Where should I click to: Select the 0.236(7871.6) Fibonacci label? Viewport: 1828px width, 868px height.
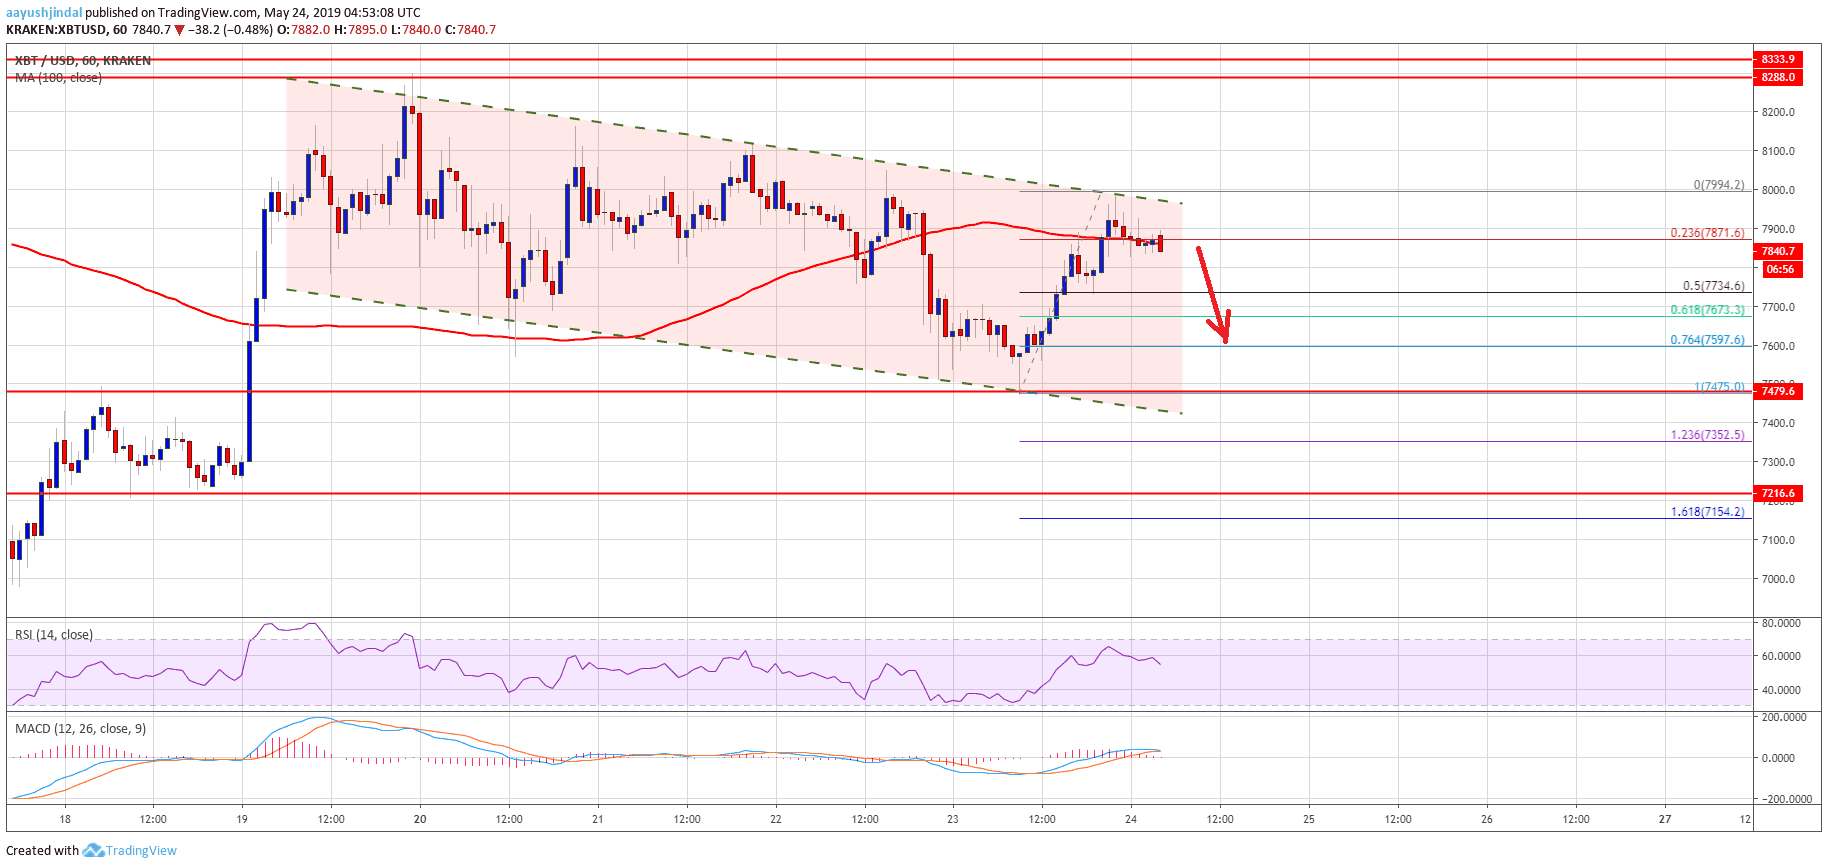click(x=1707, y=233)
